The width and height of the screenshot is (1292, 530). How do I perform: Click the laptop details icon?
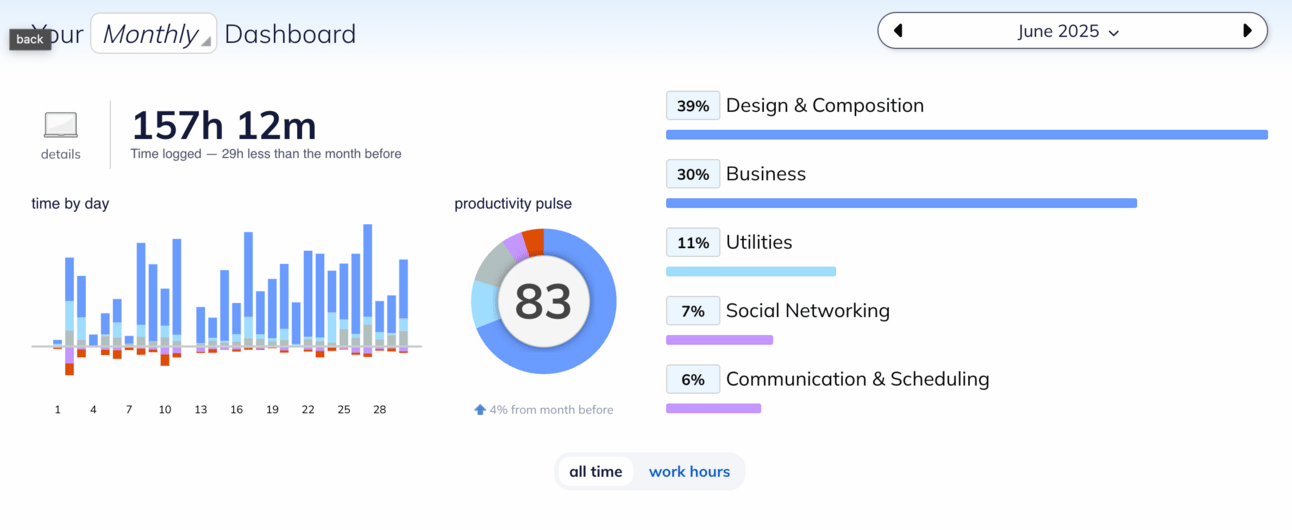click(x=61, y=126)
